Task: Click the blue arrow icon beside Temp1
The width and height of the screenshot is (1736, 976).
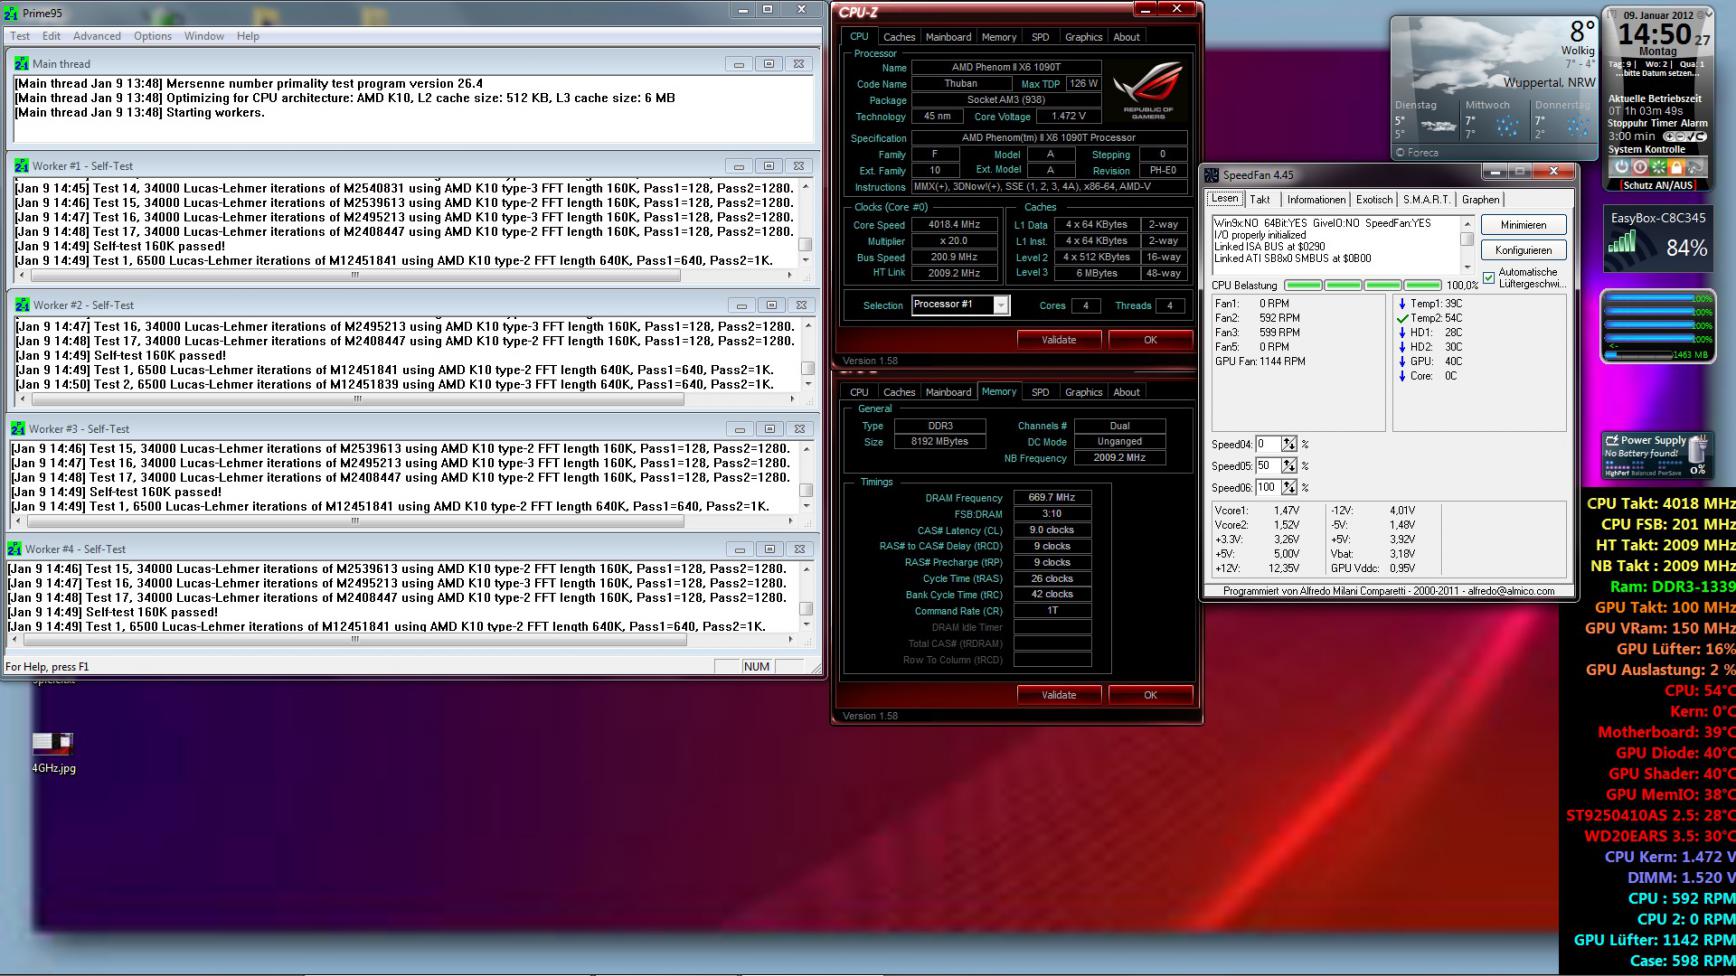Action: pos(1402,303)
